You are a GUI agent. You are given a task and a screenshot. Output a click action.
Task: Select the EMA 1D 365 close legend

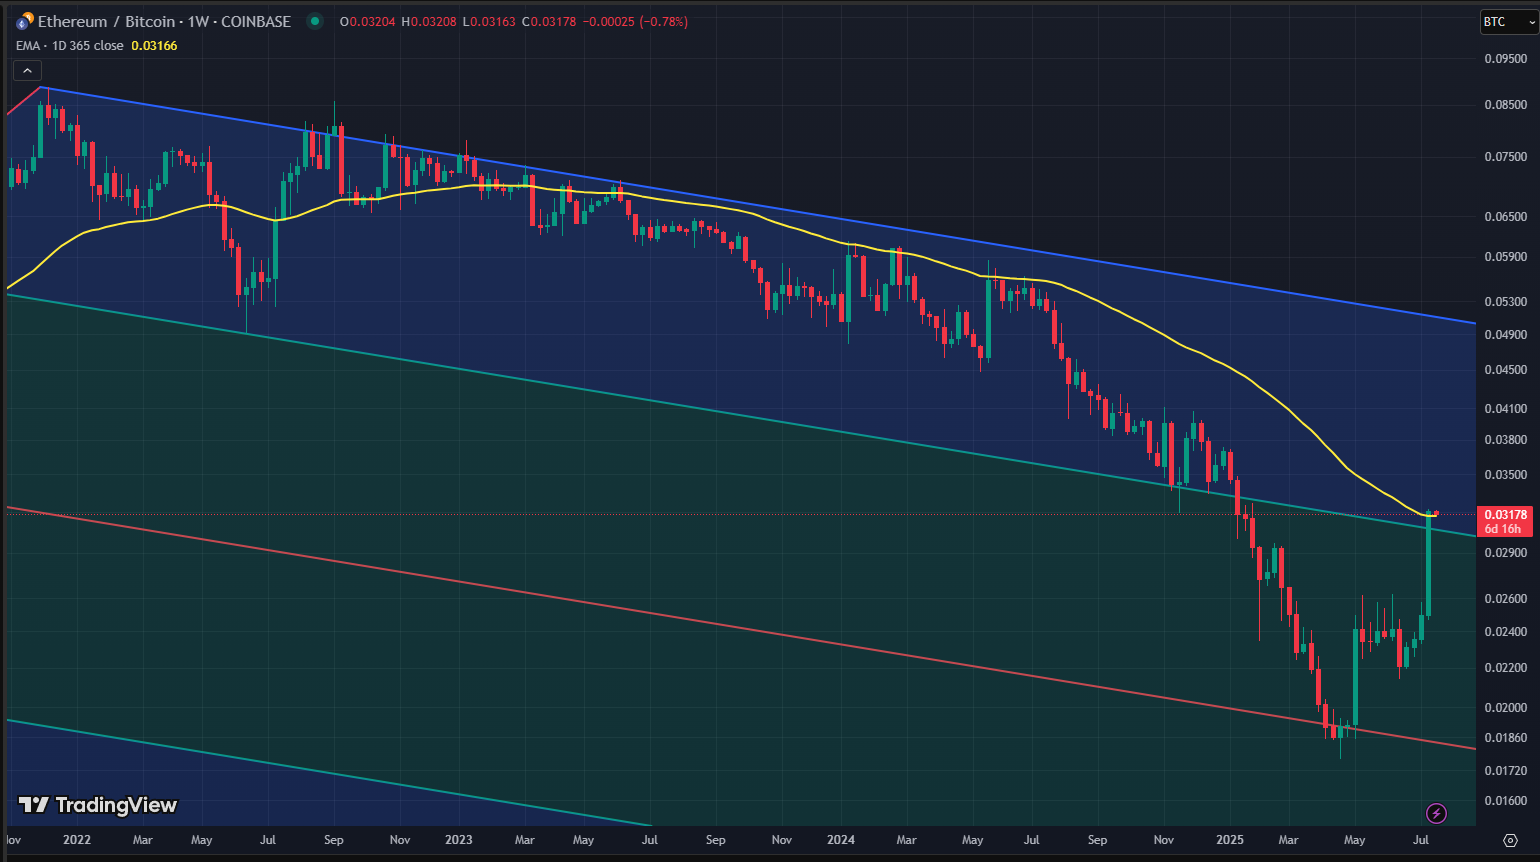point(70,46)
